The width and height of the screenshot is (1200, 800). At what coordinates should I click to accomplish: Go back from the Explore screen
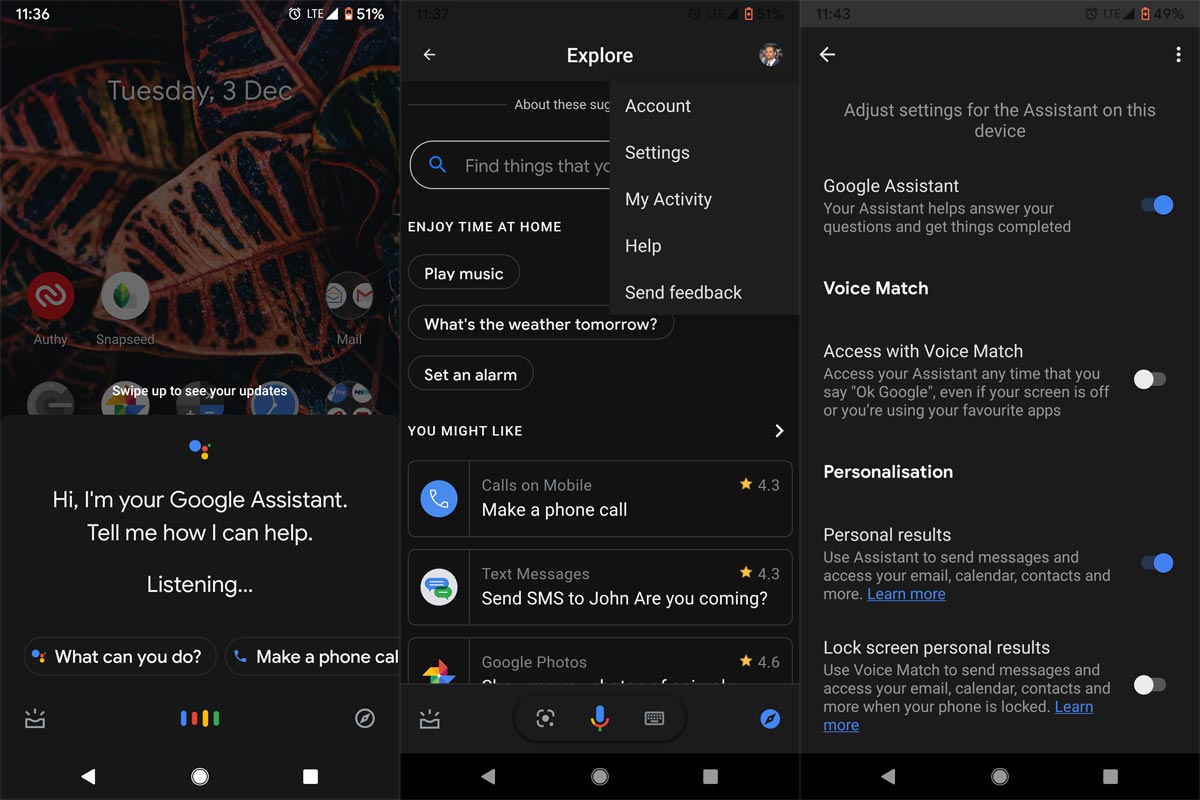point(429,55)
